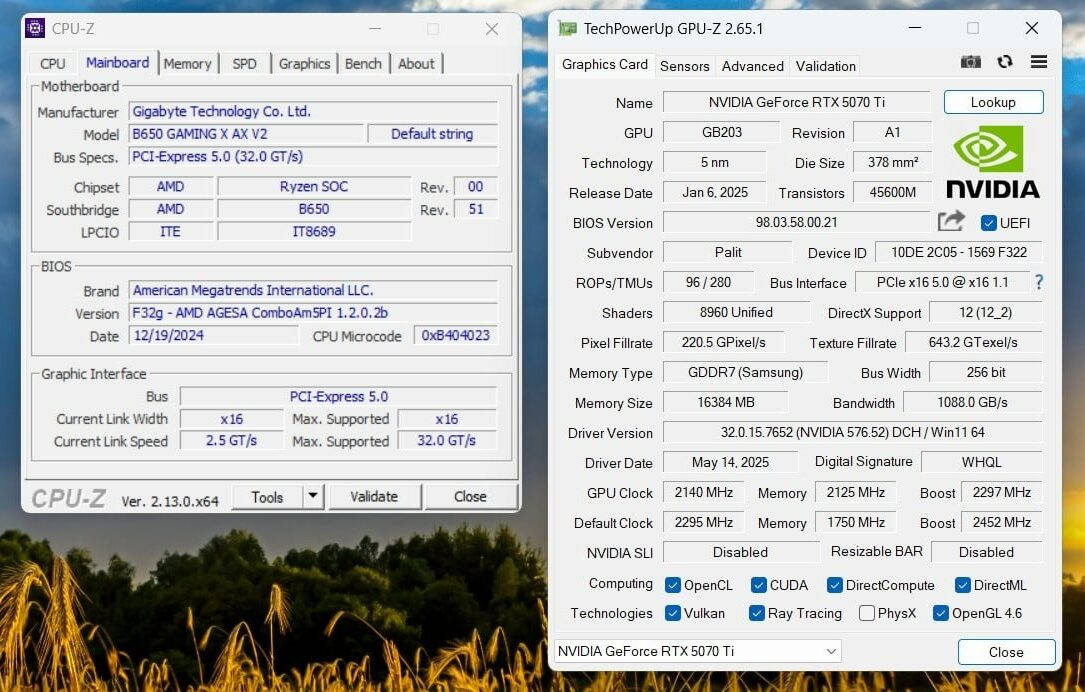
Task: Click the Subvendor Palit field
Action: point(727,252)
